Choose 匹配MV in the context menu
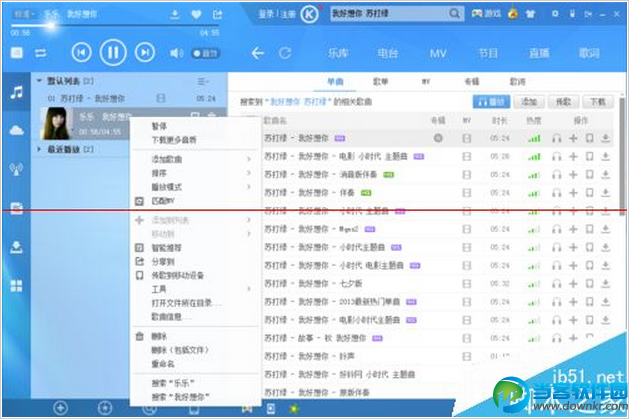This screenshot has height=420, width=629. (163, 201)
